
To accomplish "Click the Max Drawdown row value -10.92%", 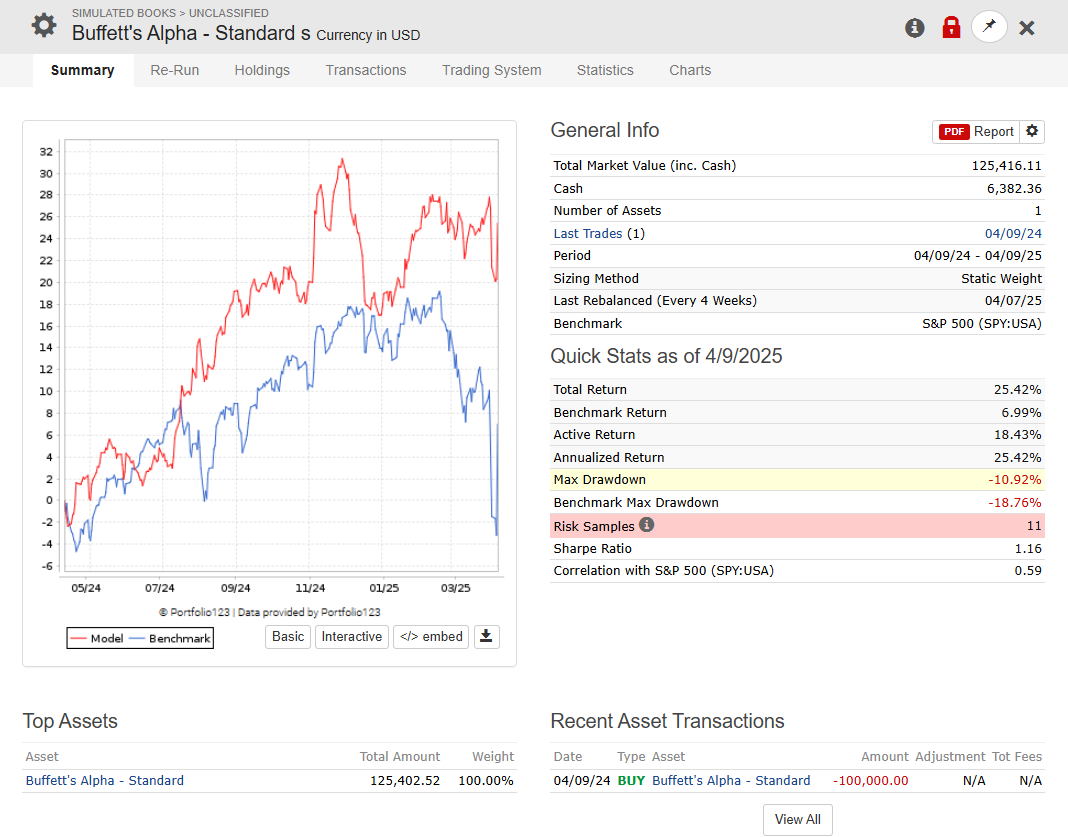I will pyautogui.click(x=1014, y=479).
